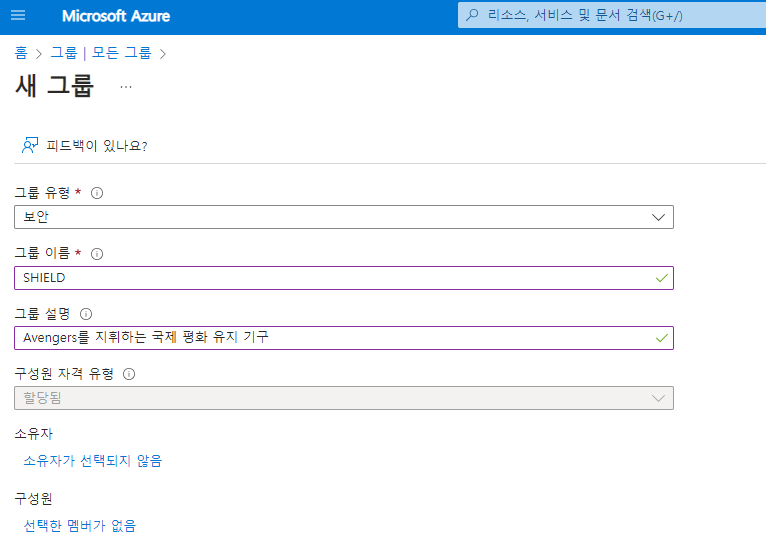Click the 그룹 유형 label

(43, 193)
